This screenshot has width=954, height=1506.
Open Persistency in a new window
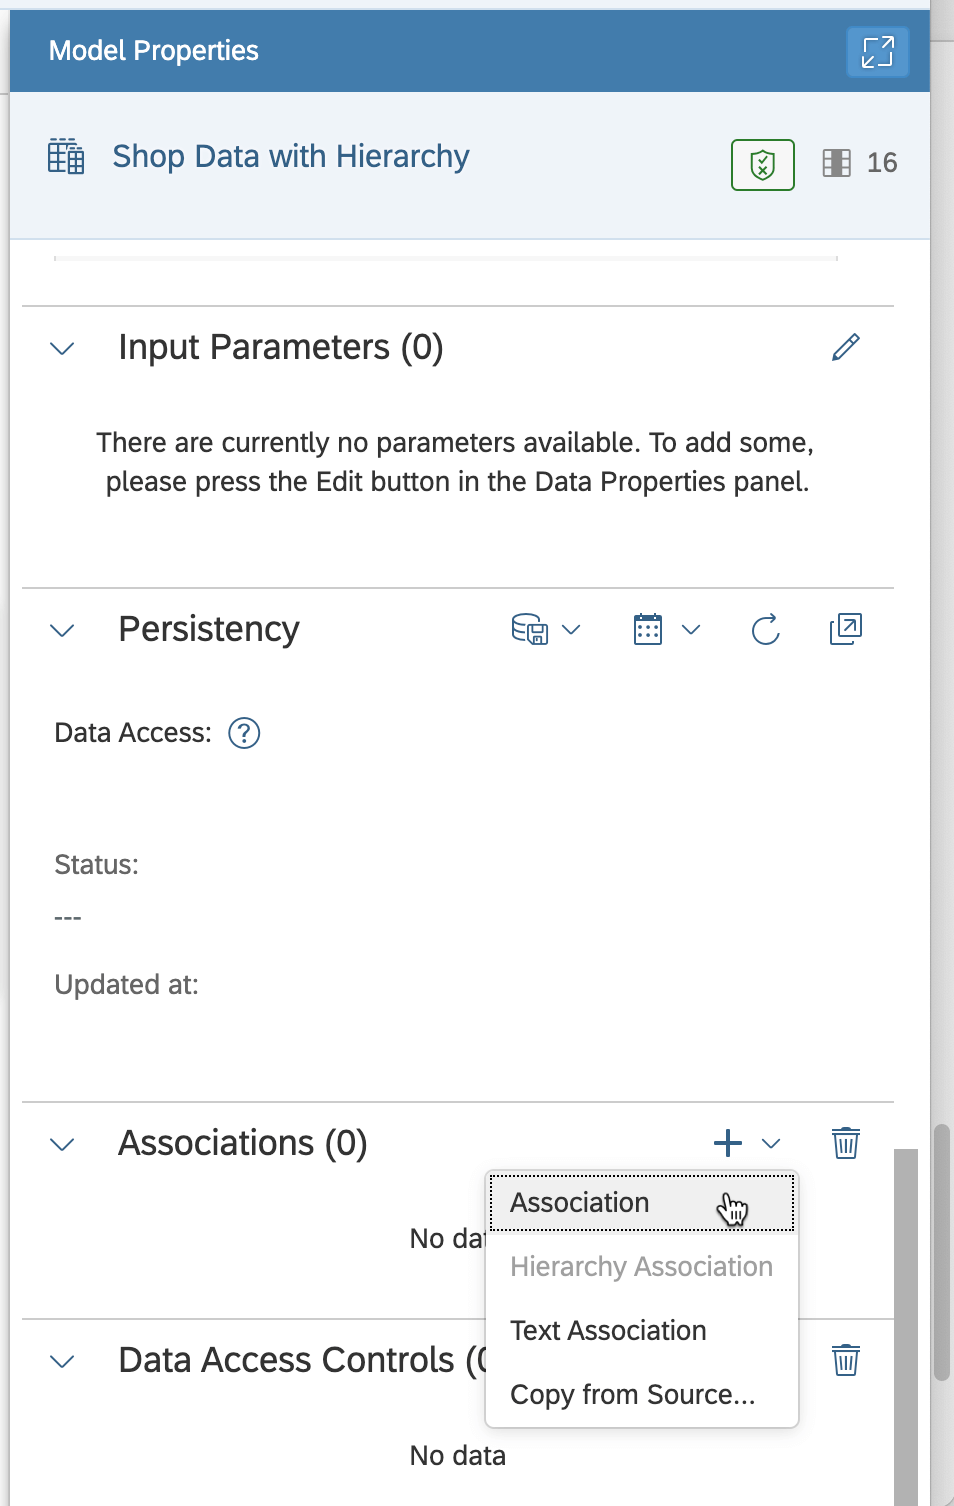(x=845, y=629)
